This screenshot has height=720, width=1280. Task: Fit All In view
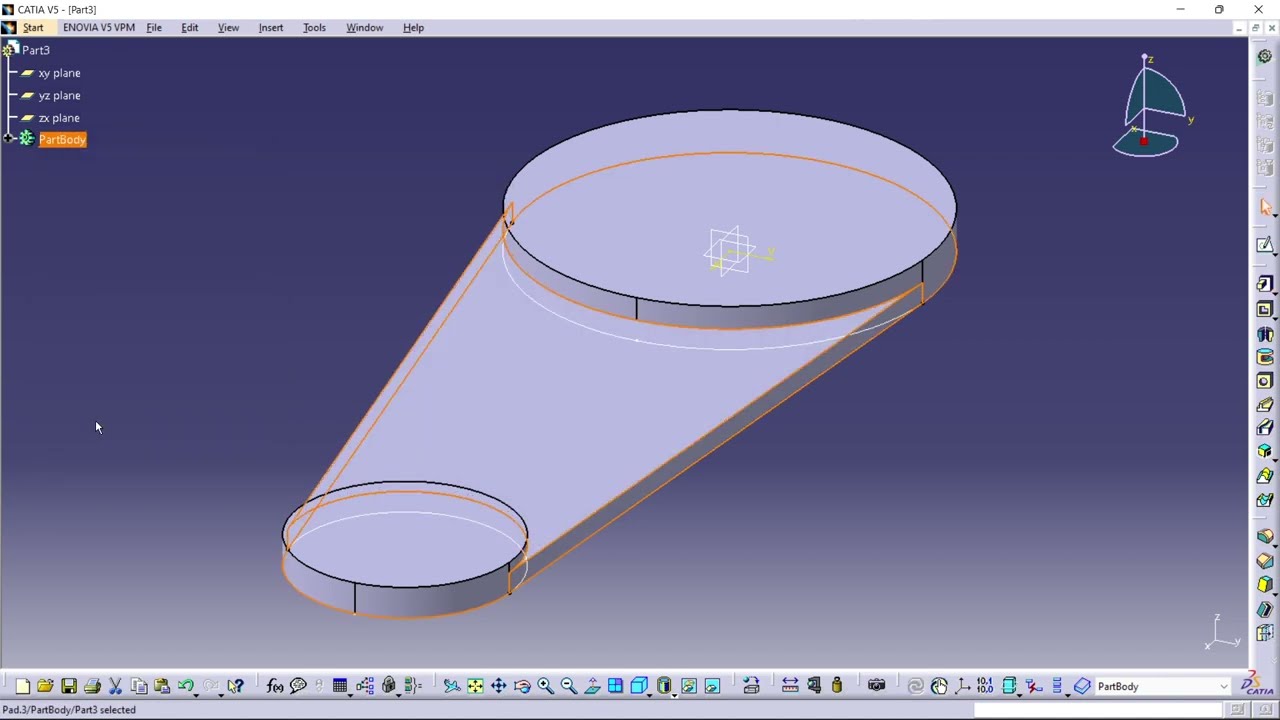coord(475,686)
